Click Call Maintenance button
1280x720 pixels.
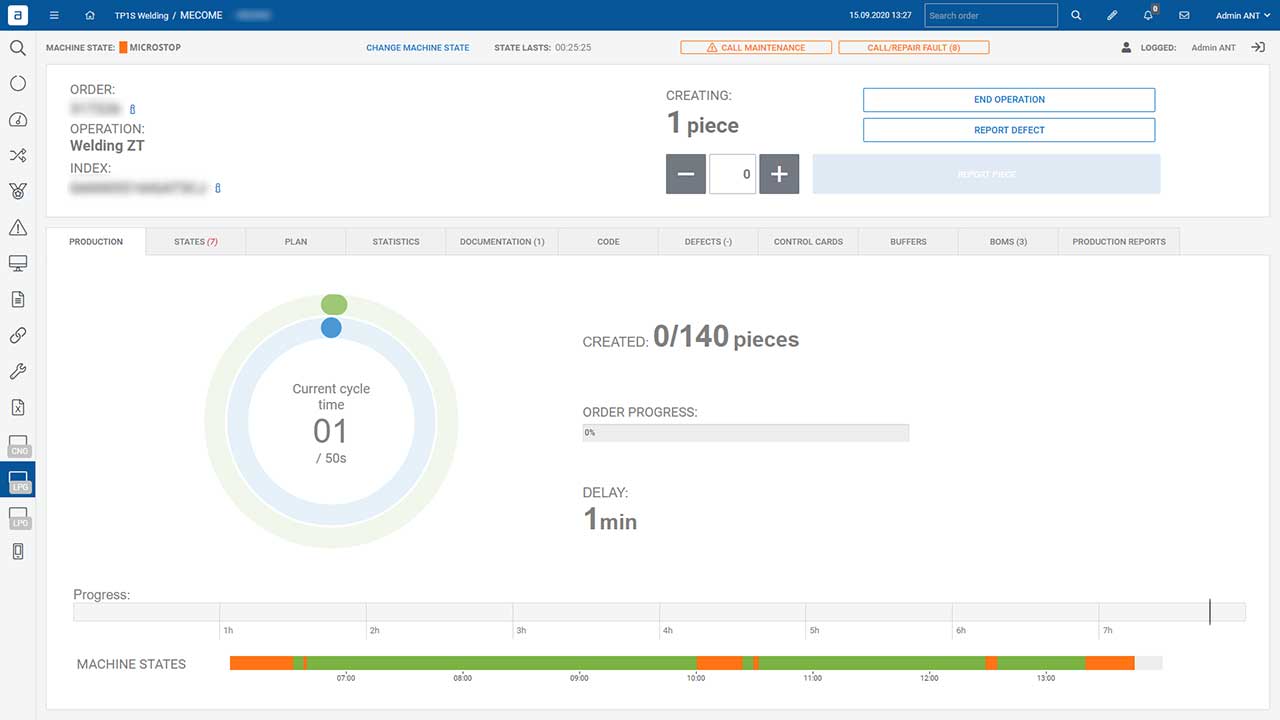click(756, 47)
